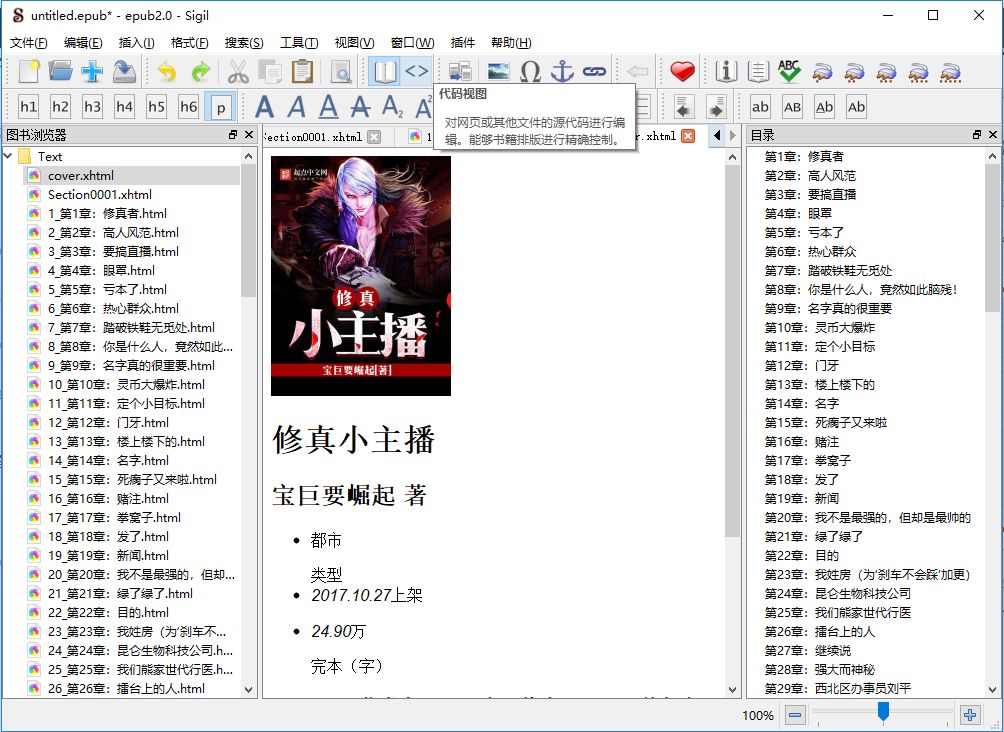Viewport: 1004px width, 732px height.
Task: Float the 图书浏览器 panel
Action: pyautogui.click(x=233, y=134)
